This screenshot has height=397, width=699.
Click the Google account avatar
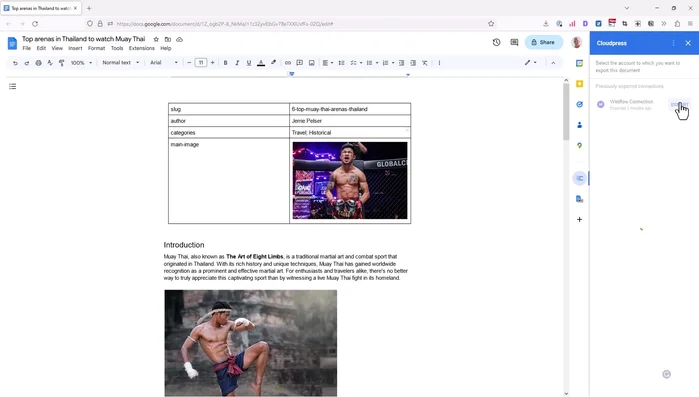pos(576,42)
